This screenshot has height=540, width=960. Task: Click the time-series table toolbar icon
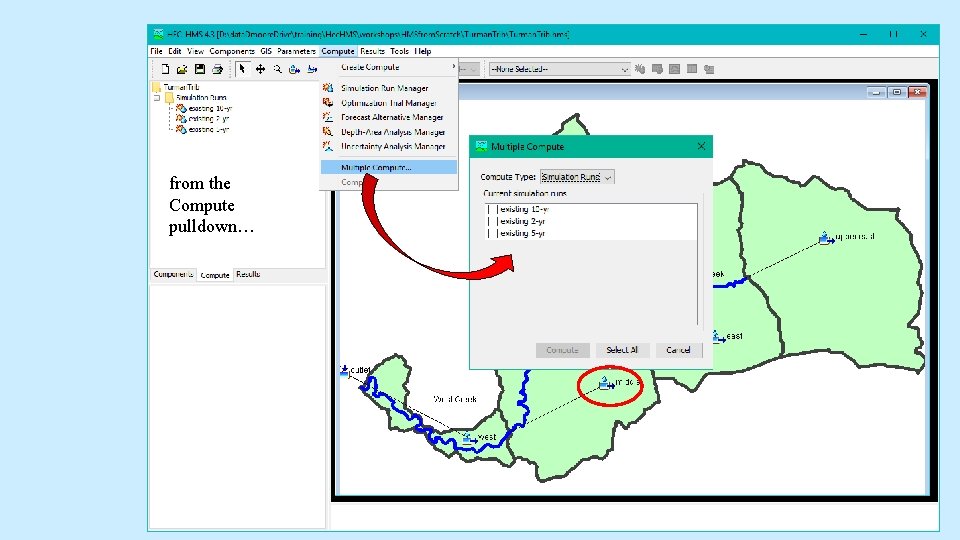(x=709, y=69)
